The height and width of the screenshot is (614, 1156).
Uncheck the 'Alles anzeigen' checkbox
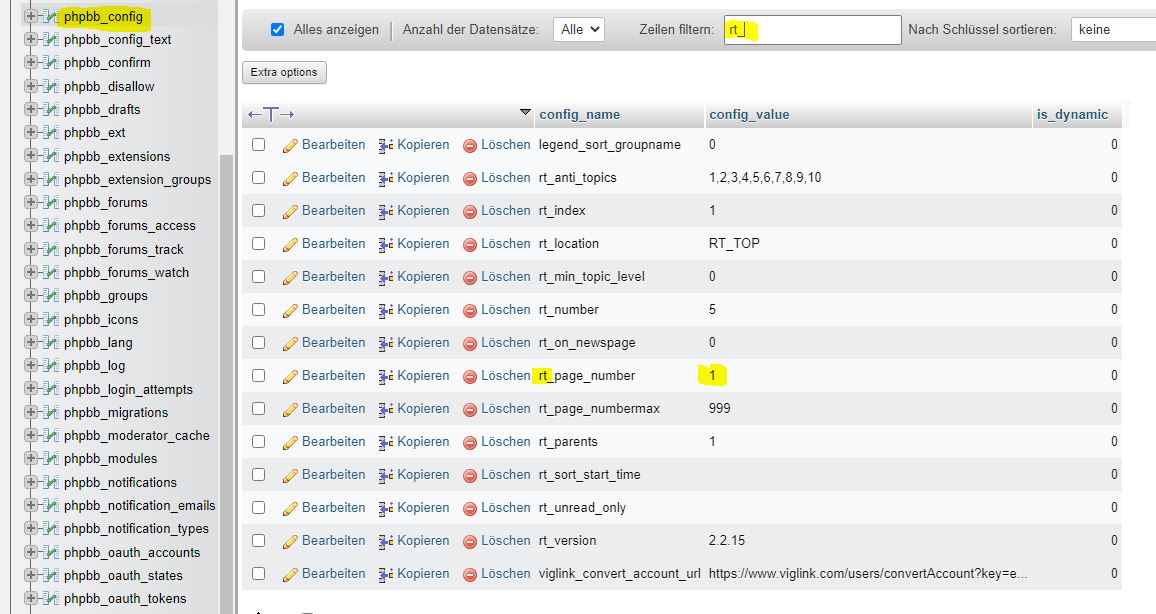(x=278, y=30)
